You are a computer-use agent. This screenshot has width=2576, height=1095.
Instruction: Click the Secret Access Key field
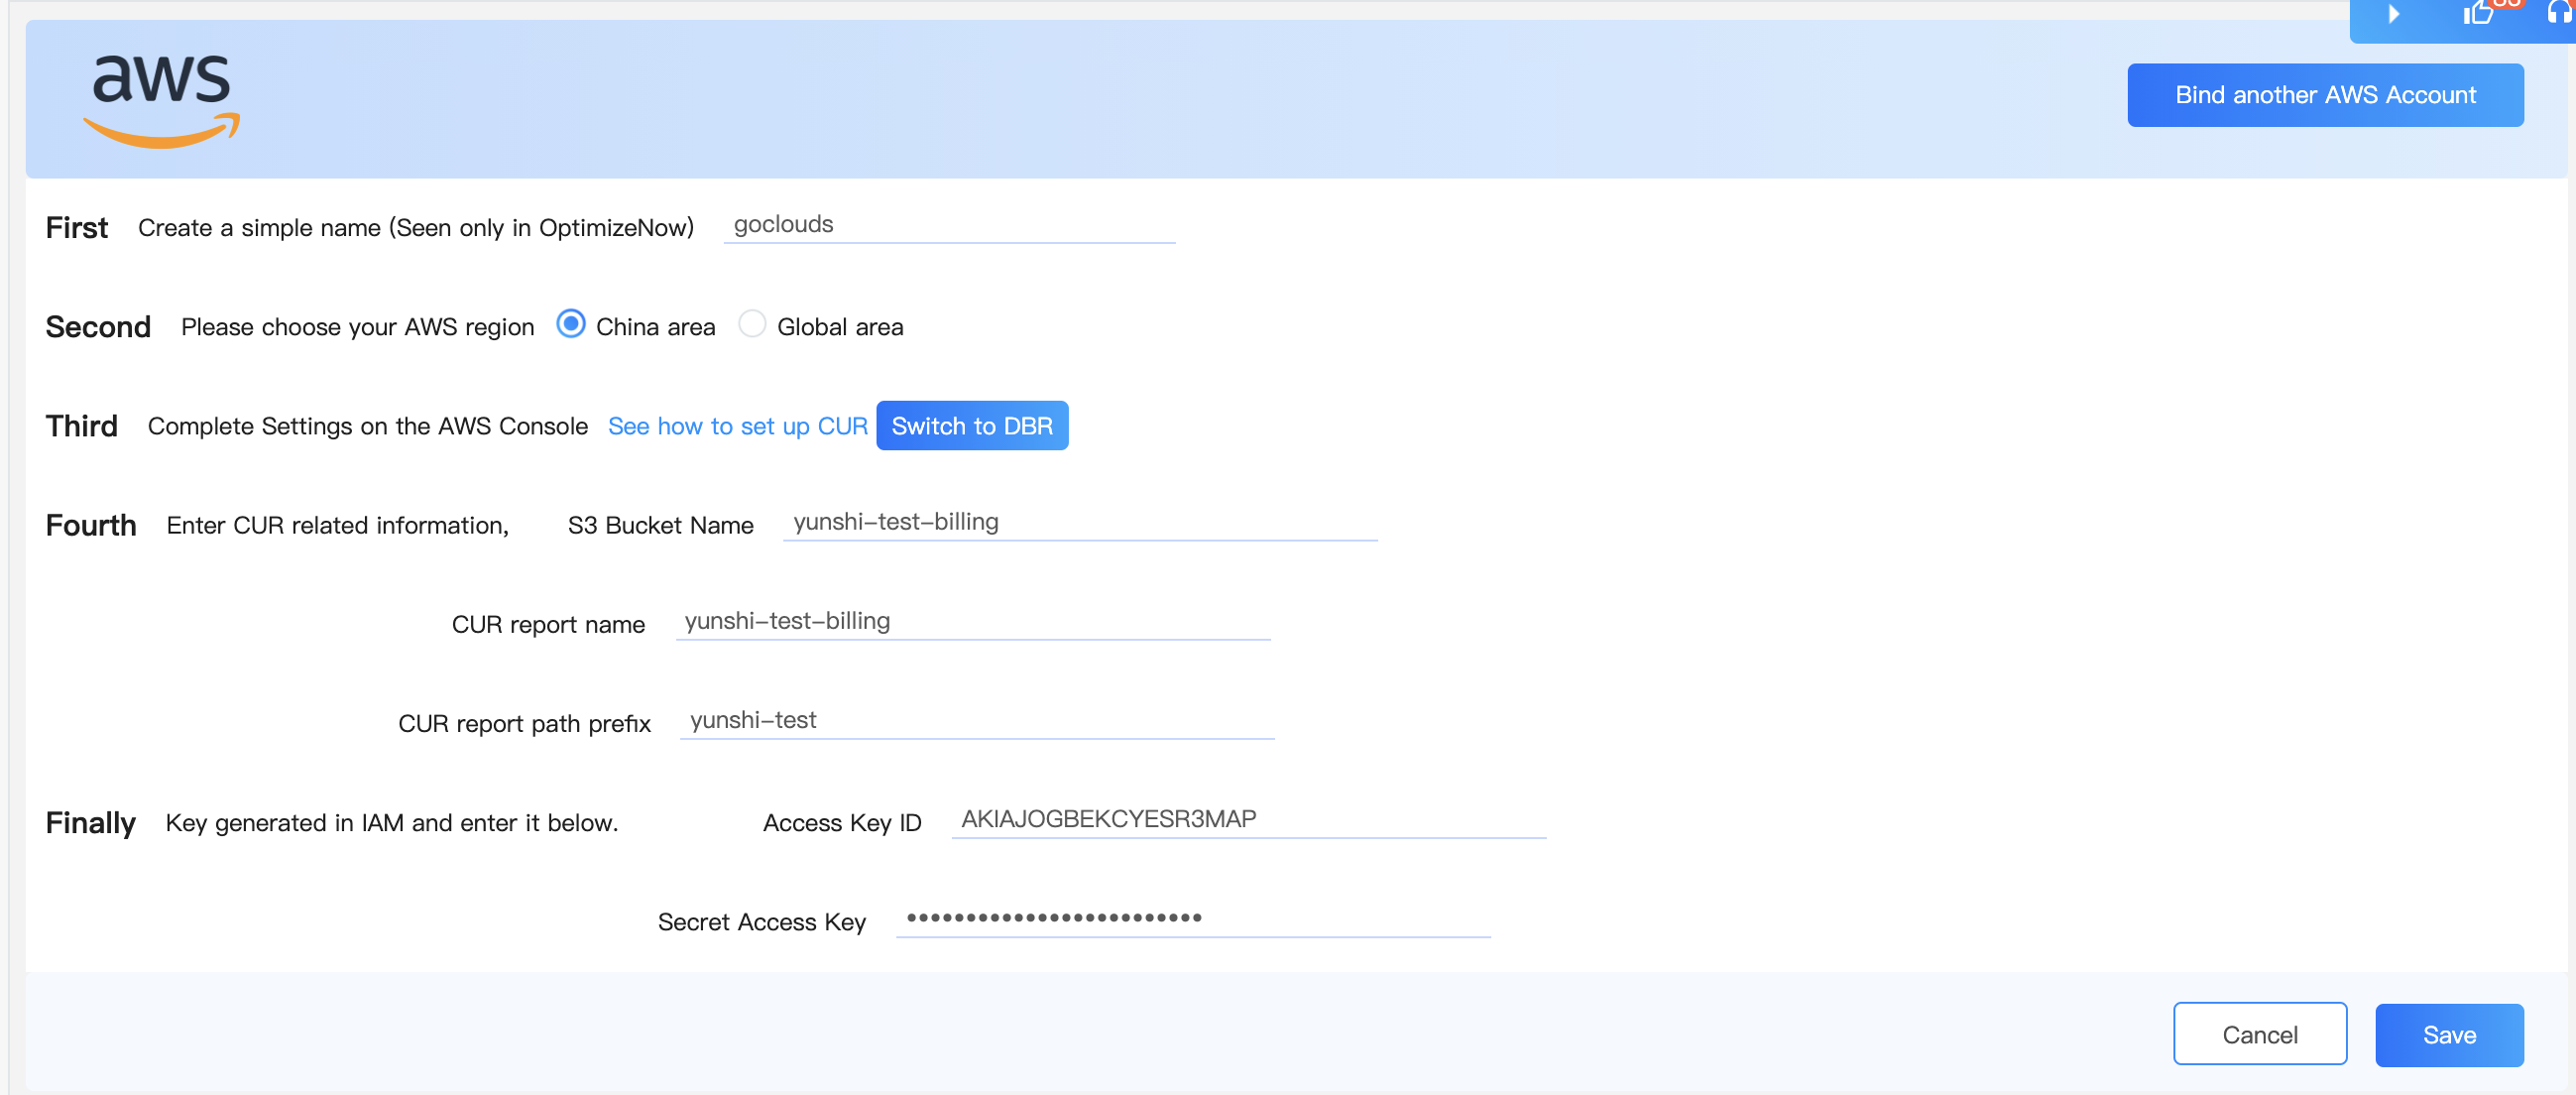pos(1192,918)
